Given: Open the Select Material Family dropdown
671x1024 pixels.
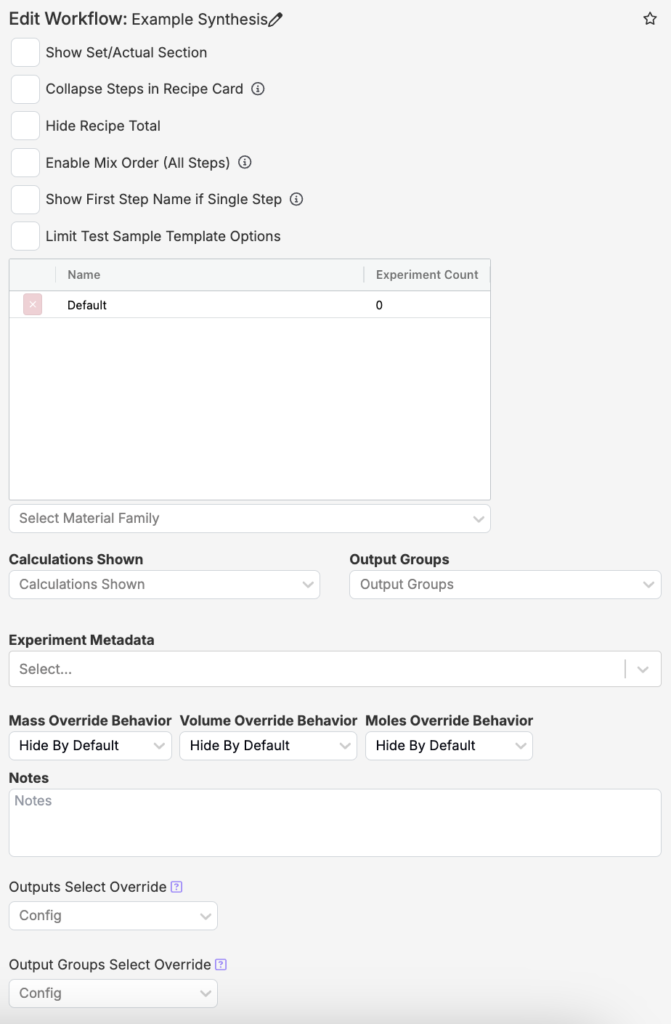Looking at the screenshot, I should pos(249,518).
